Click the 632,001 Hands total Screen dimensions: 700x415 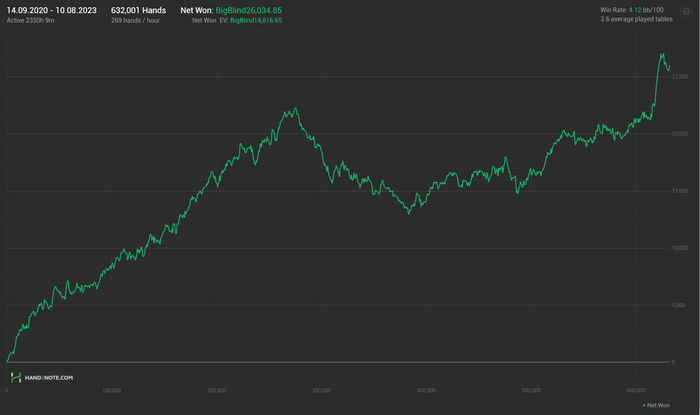(x=138, y=10)
